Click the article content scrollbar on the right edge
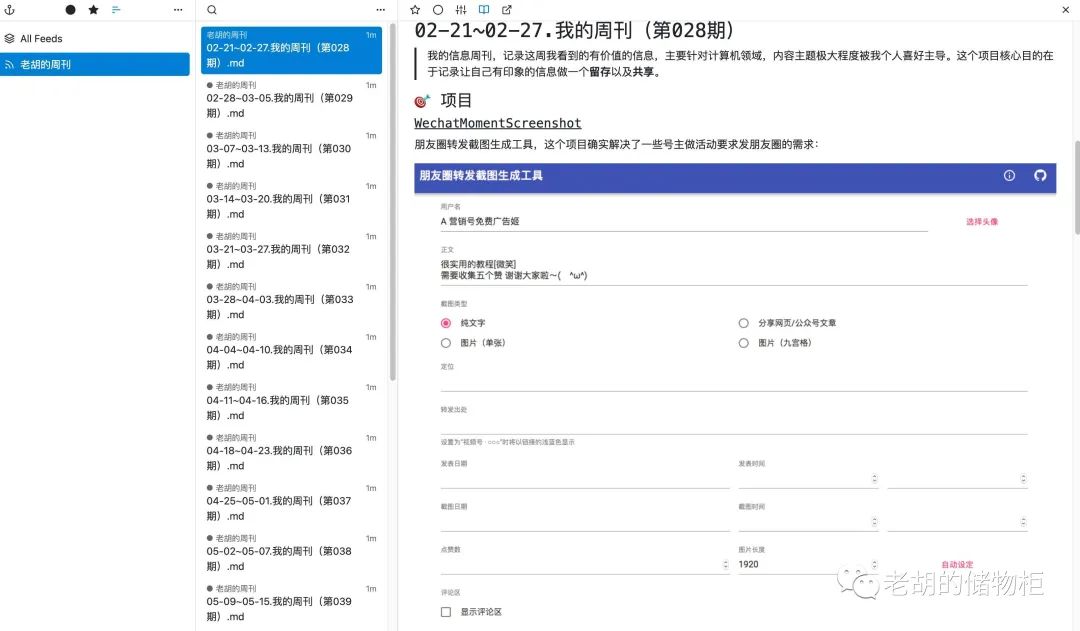This screenshot has width=1080, height=631. (1077, 187)
